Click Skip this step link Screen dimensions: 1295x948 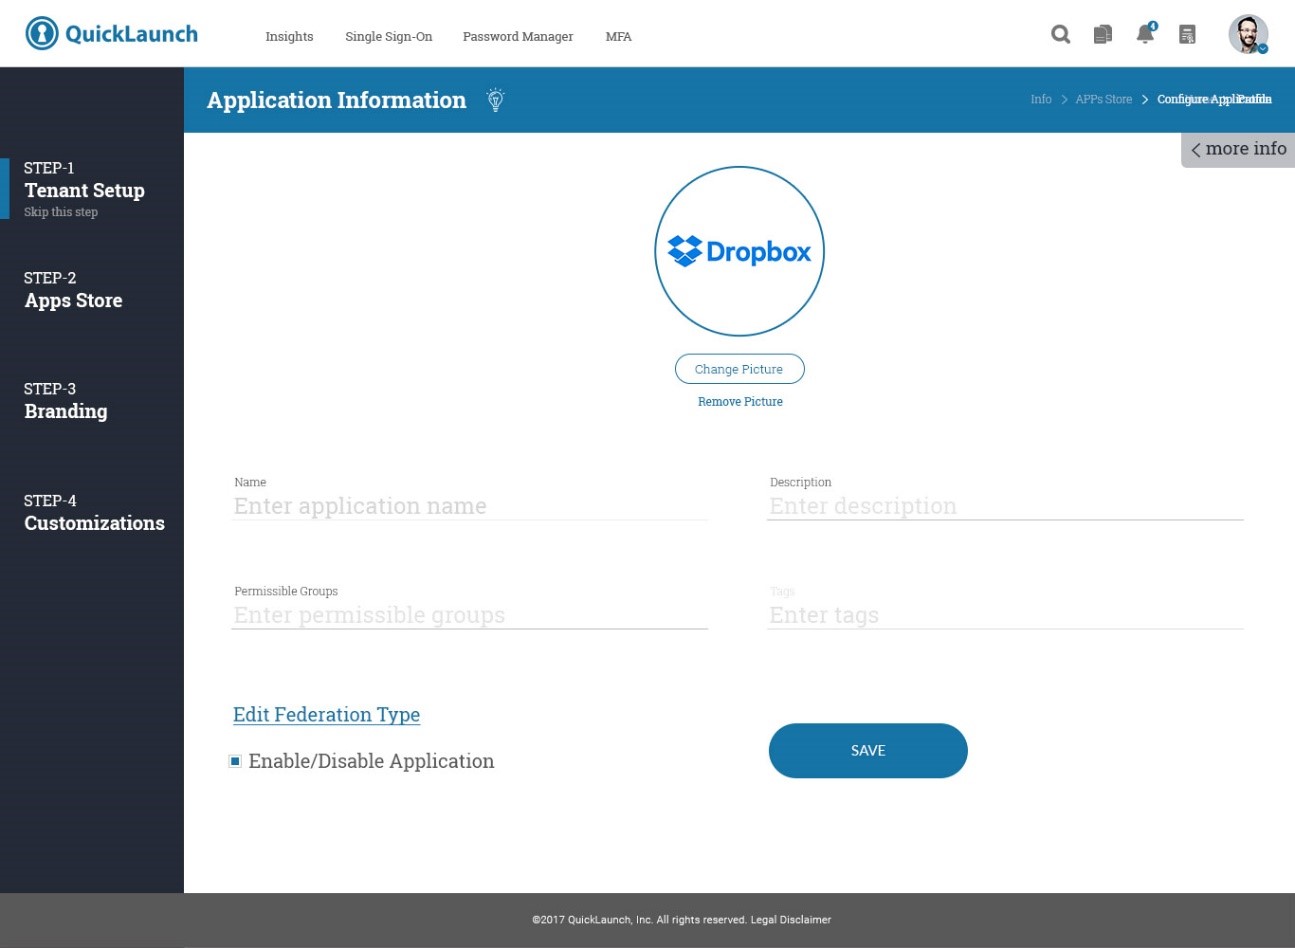(61, 212)
